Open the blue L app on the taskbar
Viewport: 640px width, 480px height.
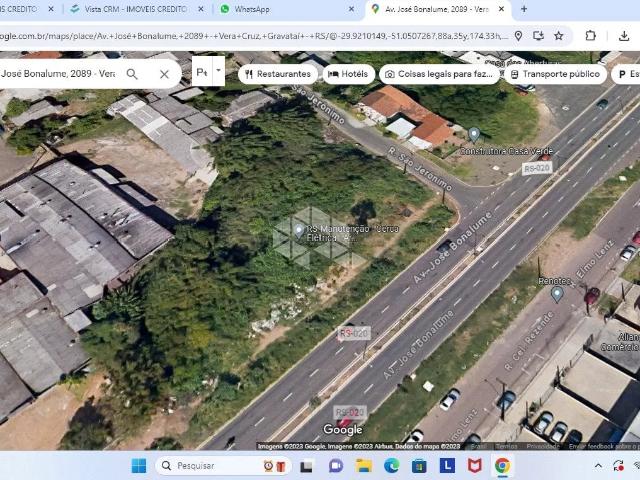pos(447,465)
